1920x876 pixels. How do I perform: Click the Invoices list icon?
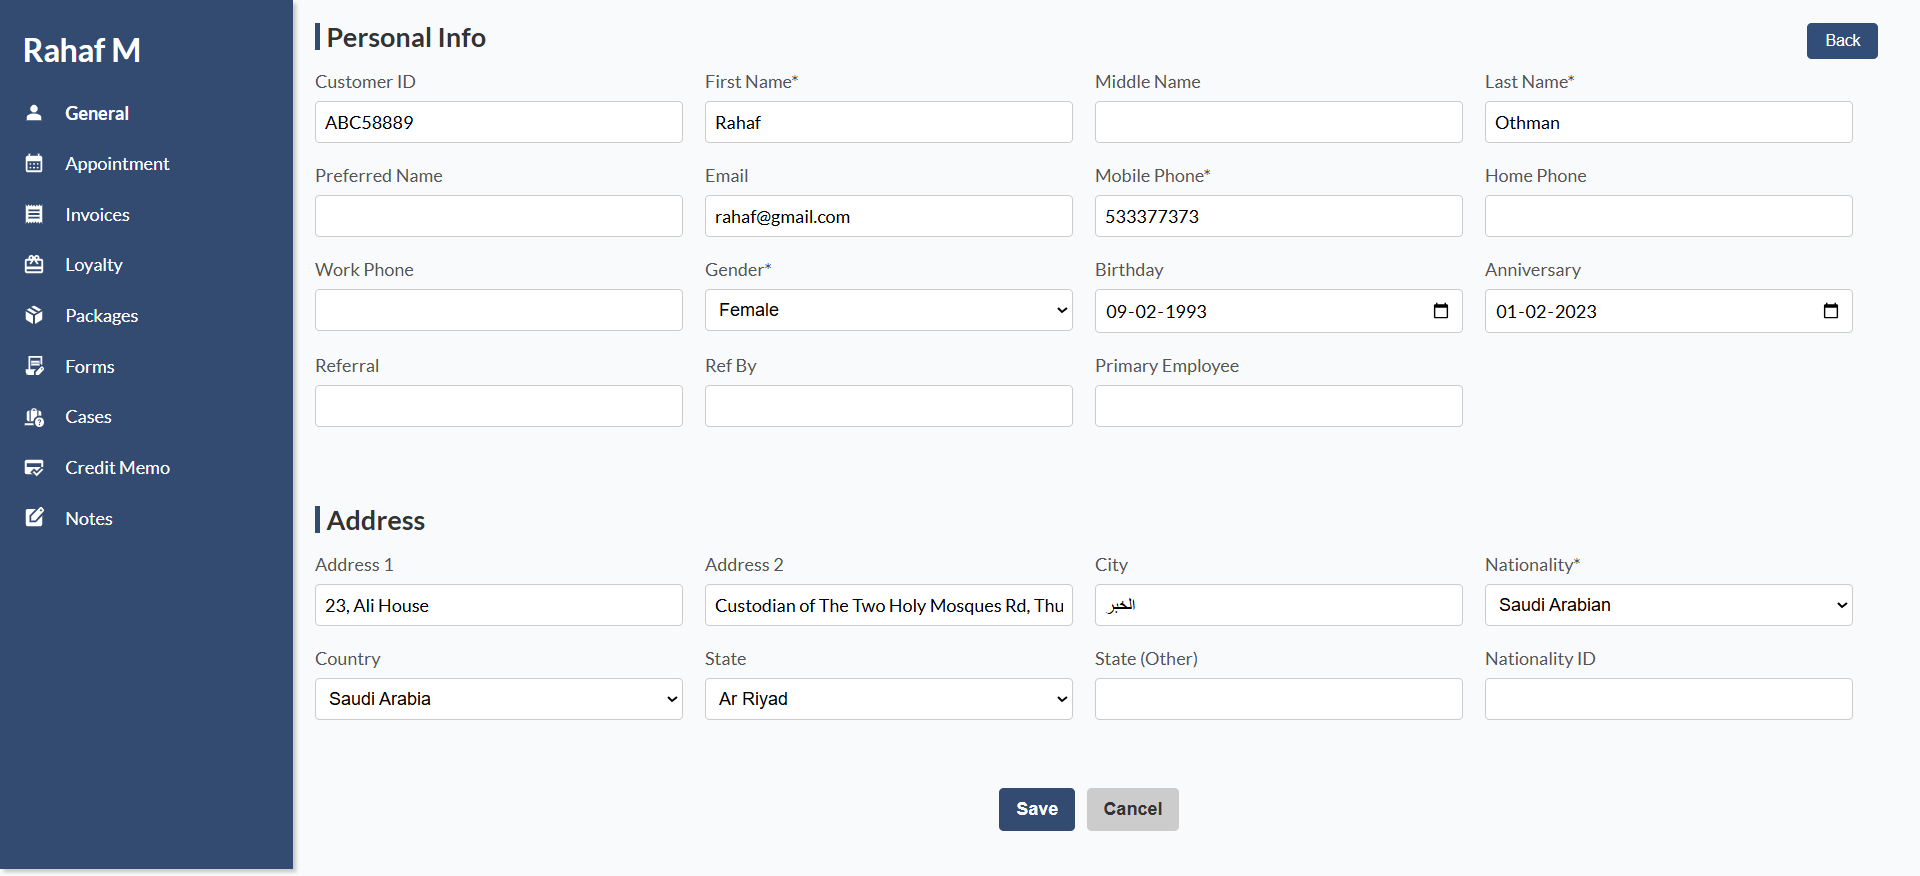click(x=34, y=214)
